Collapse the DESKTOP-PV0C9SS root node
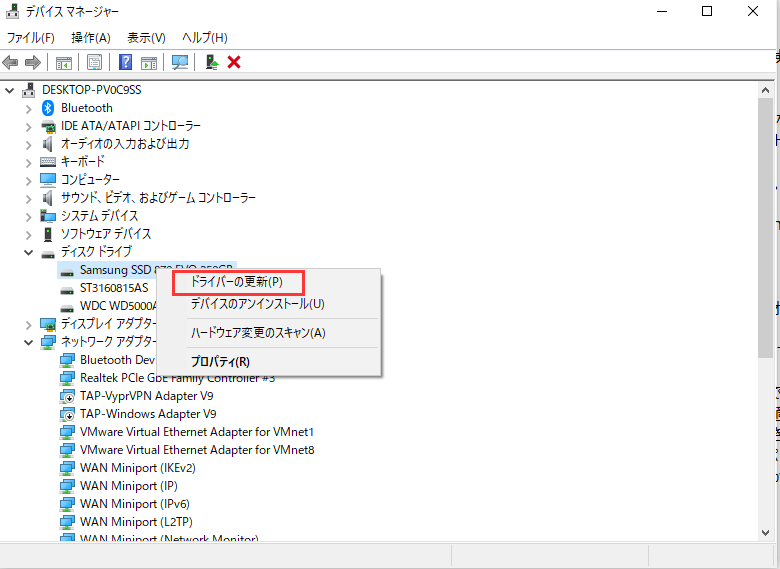780x569 pixels. 9,90
